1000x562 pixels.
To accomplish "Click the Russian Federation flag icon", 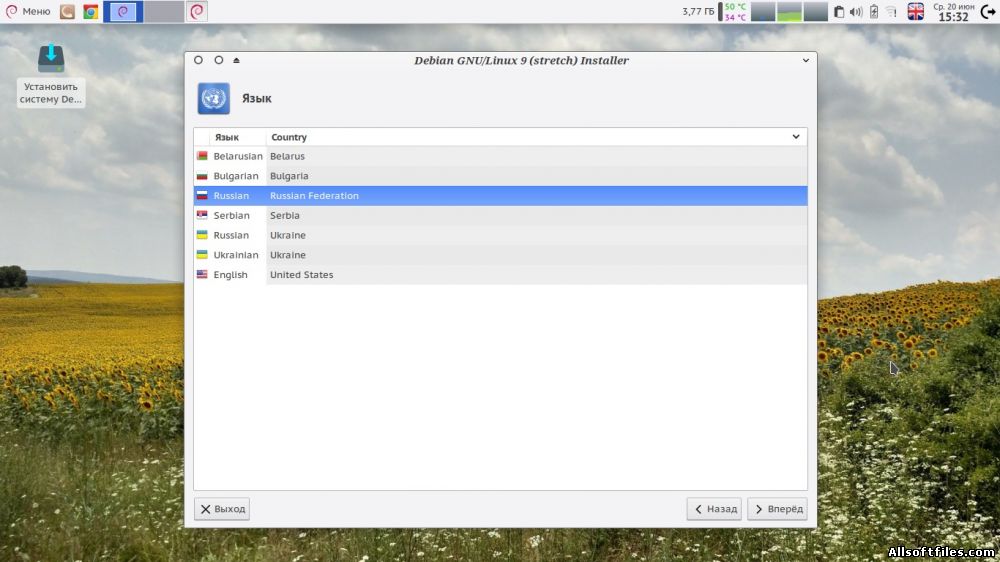I will pyautogui.click(x=202, y=195).
